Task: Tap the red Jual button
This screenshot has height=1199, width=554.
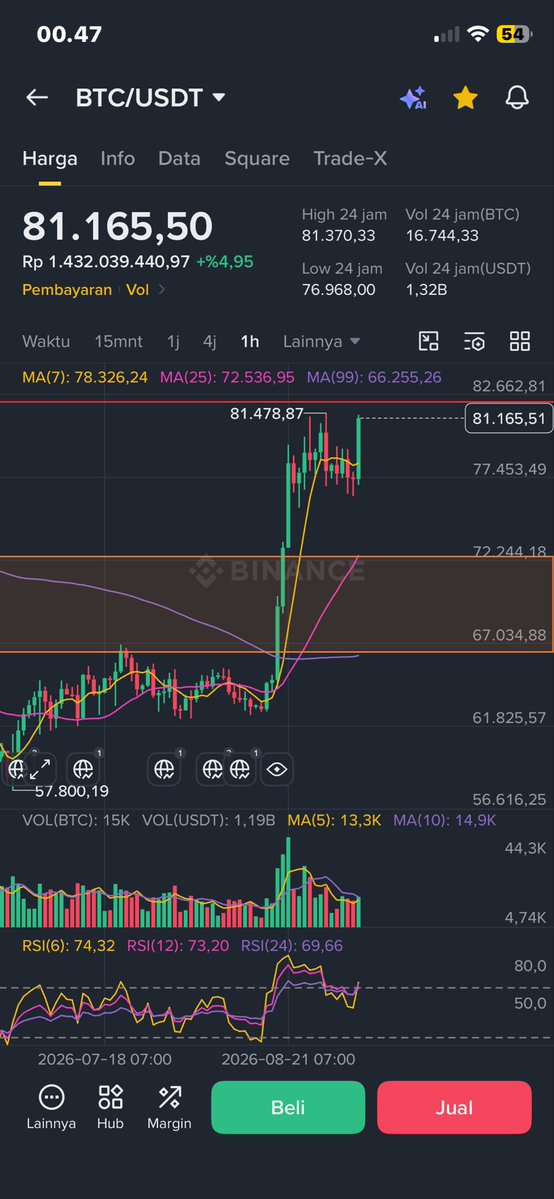Action: (x=454, y=1107)
